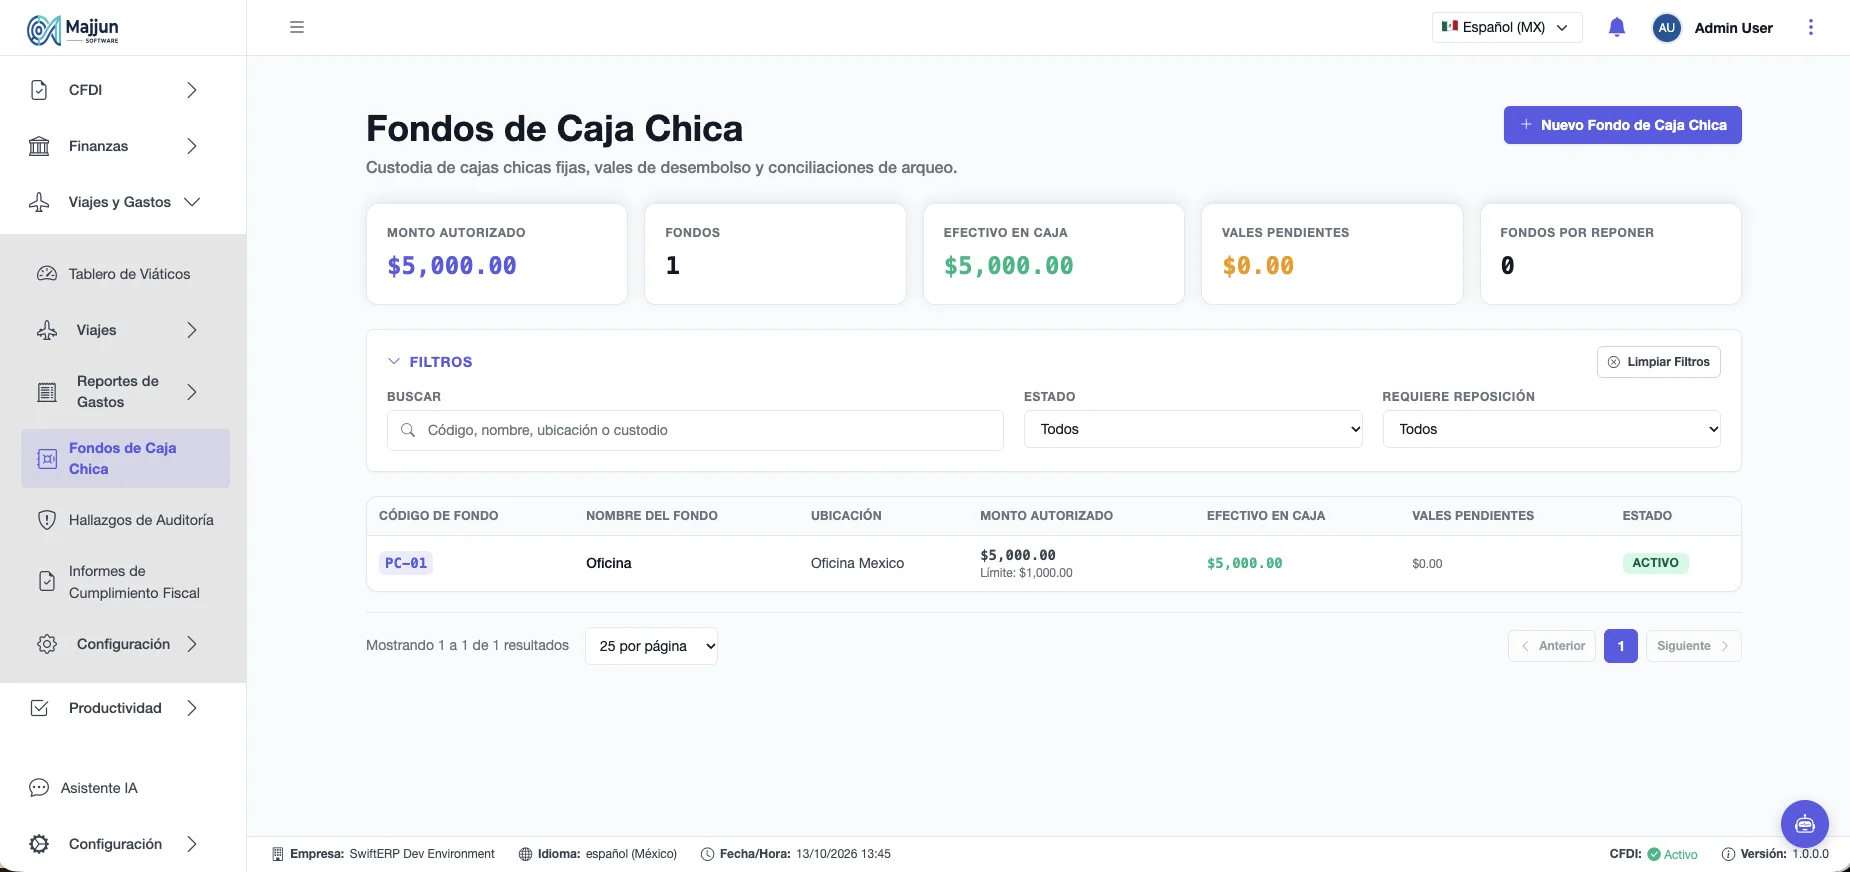Open the floating chatbot assistant button

coord(1805,824)
